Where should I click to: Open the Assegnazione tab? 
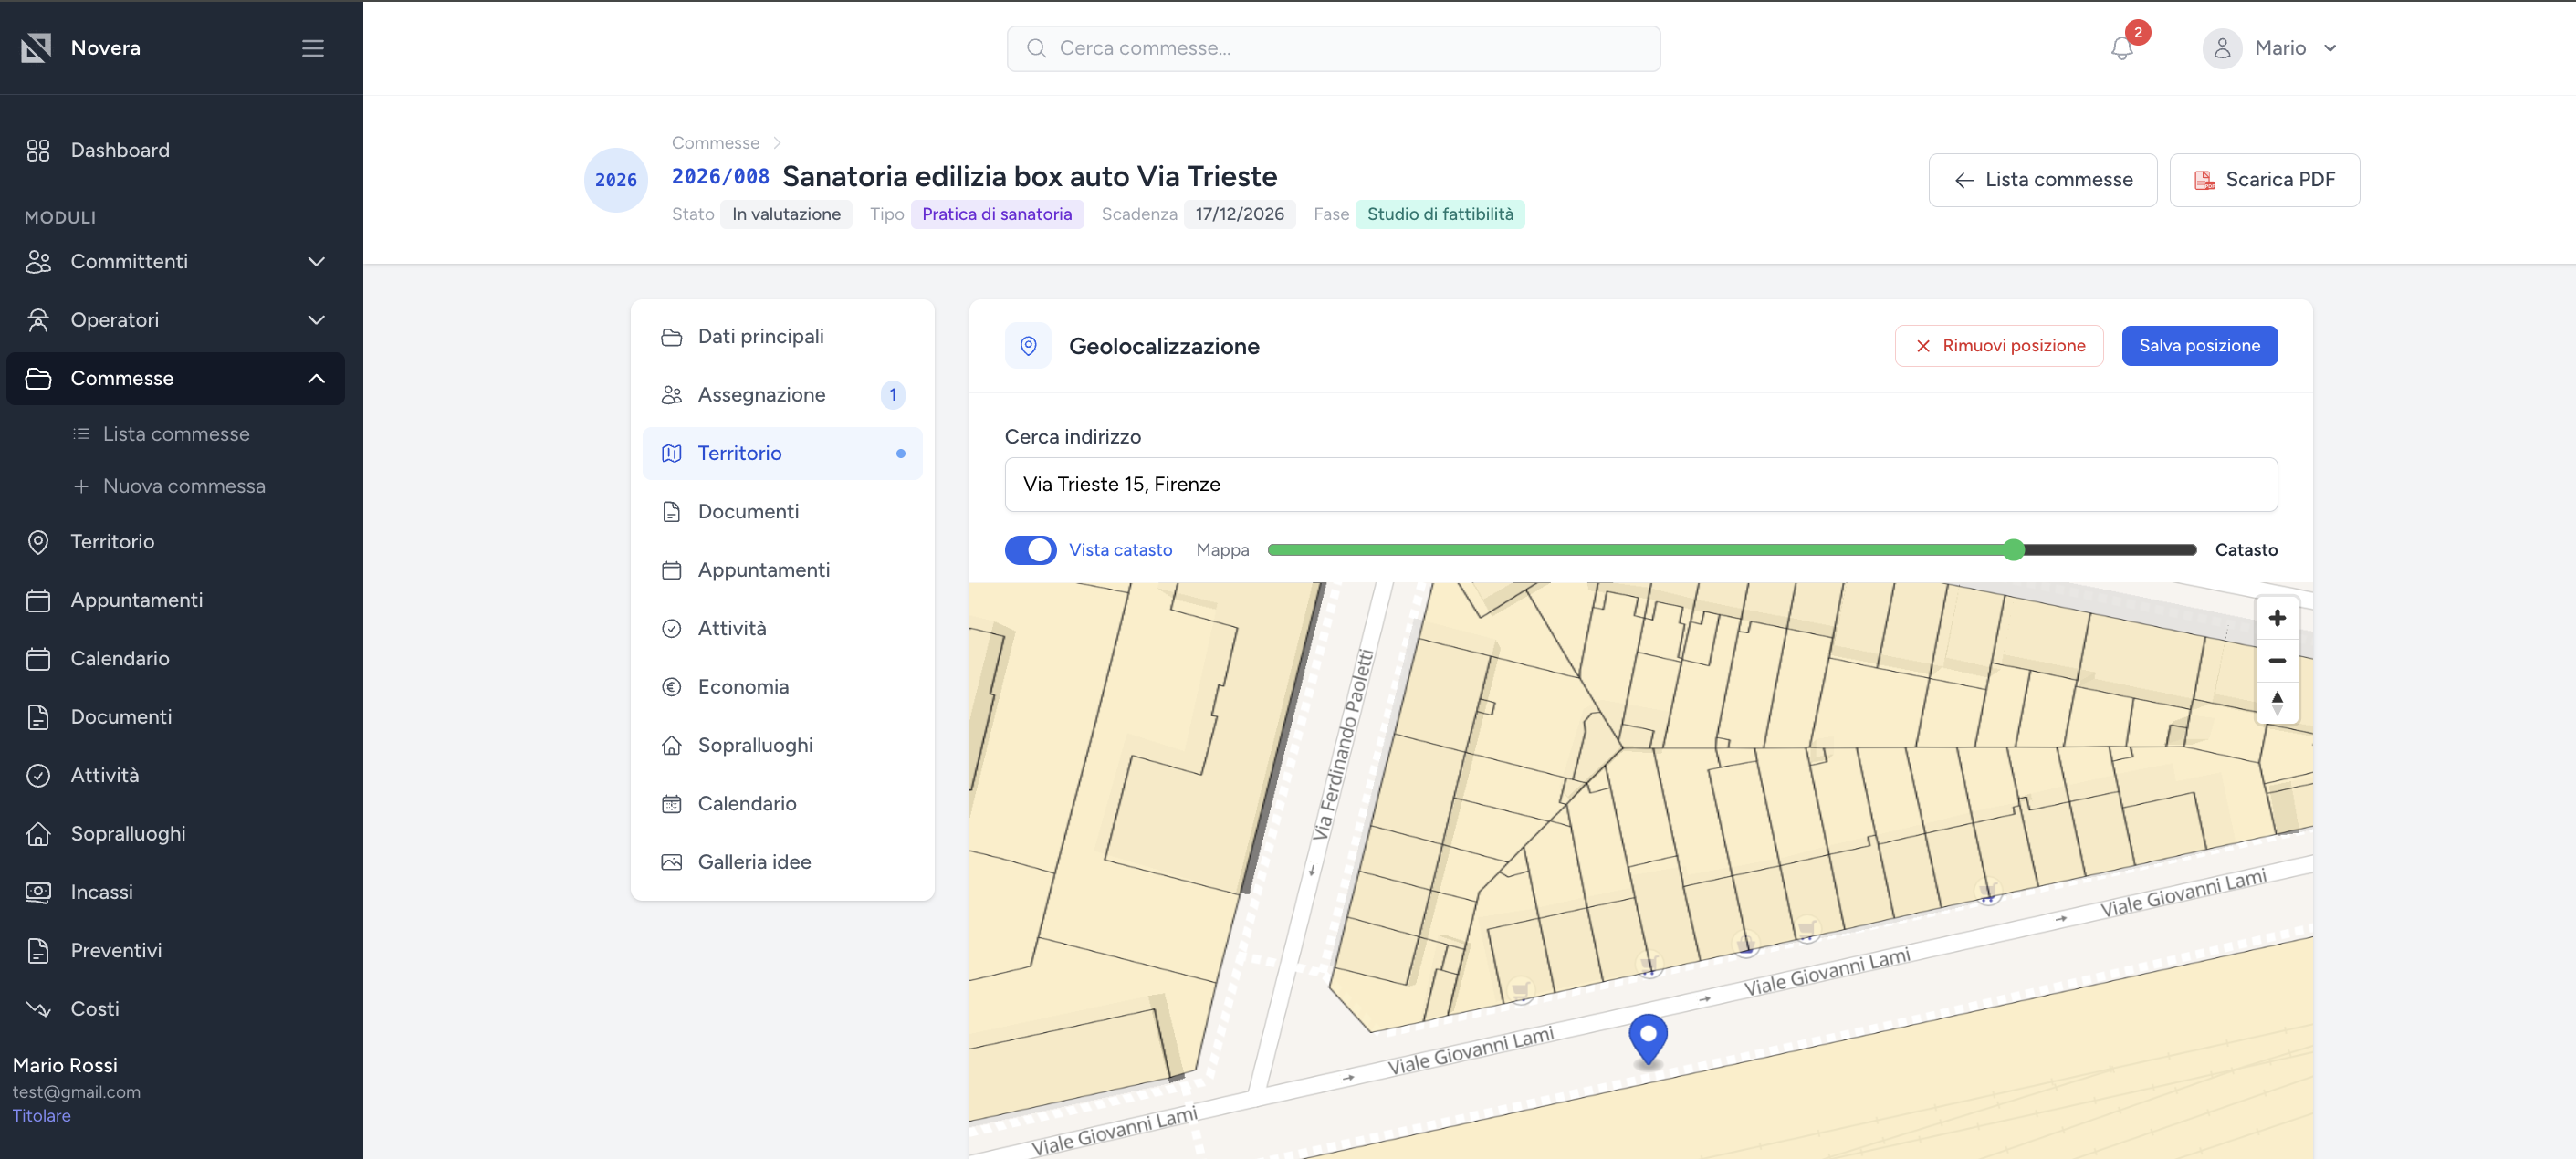pos(782,395)
